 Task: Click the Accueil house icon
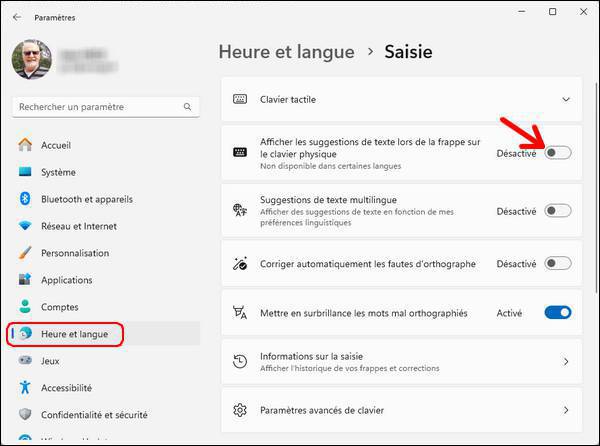(x=25, y=145)
